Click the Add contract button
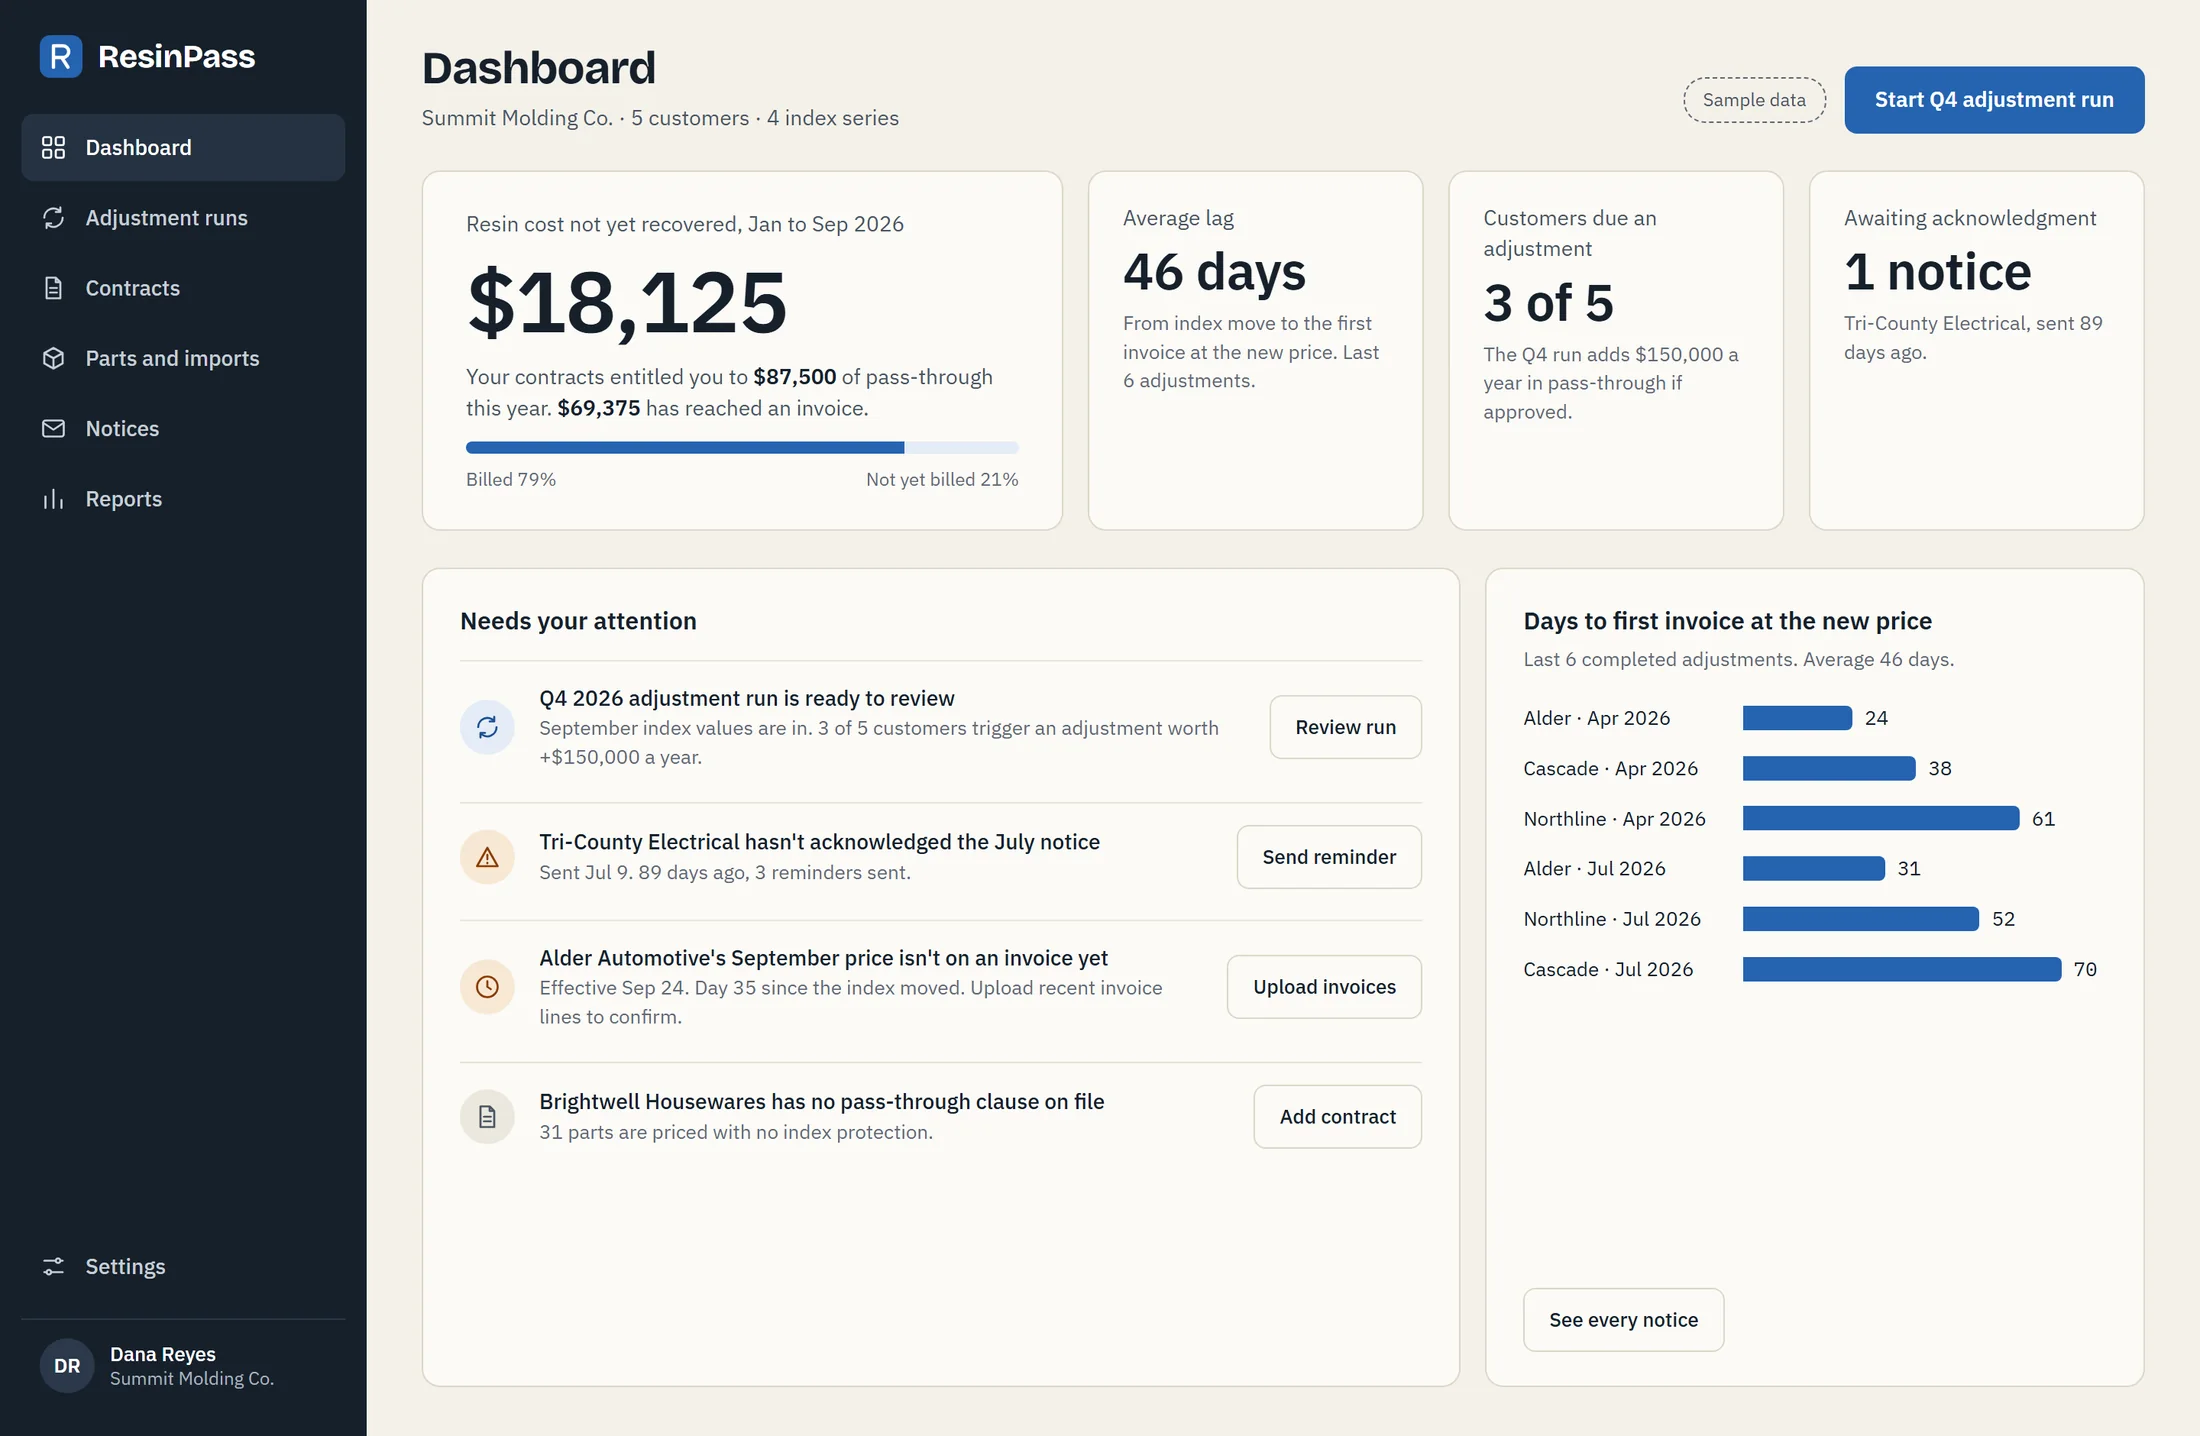The height and width of the screenshot is (1436, 2200). [x=1337, y=1117]
